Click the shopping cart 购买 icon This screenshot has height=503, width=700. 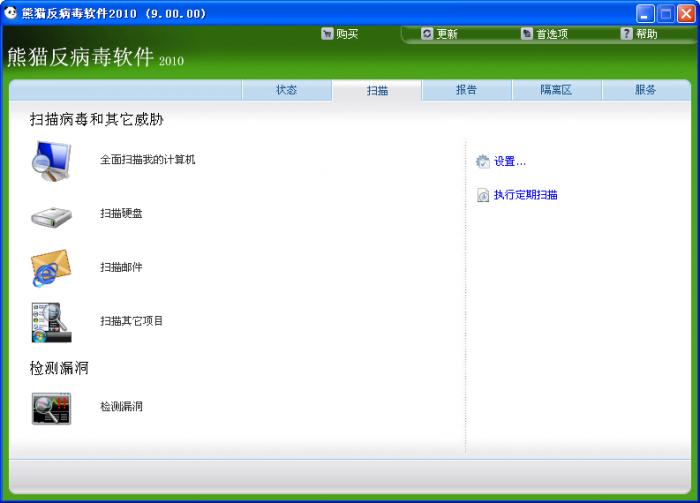(327, 33)
